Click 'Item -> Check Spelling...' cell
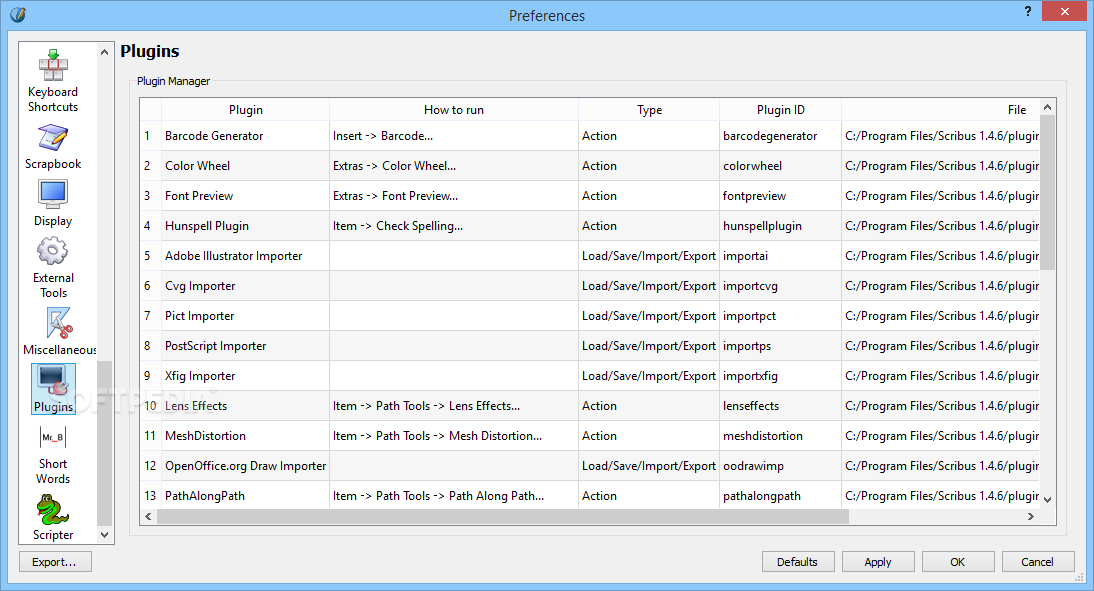Image resolution: width=1094 pixels, height=591 pixels. [x=454, y=226]
